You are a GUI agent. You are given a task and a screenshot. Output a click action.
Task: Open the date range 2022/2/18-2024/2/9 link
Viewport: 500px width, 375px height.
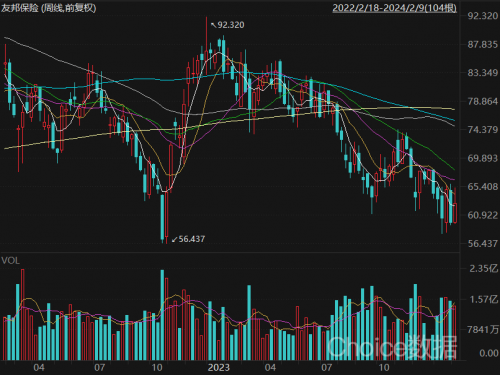pos(395,8)
